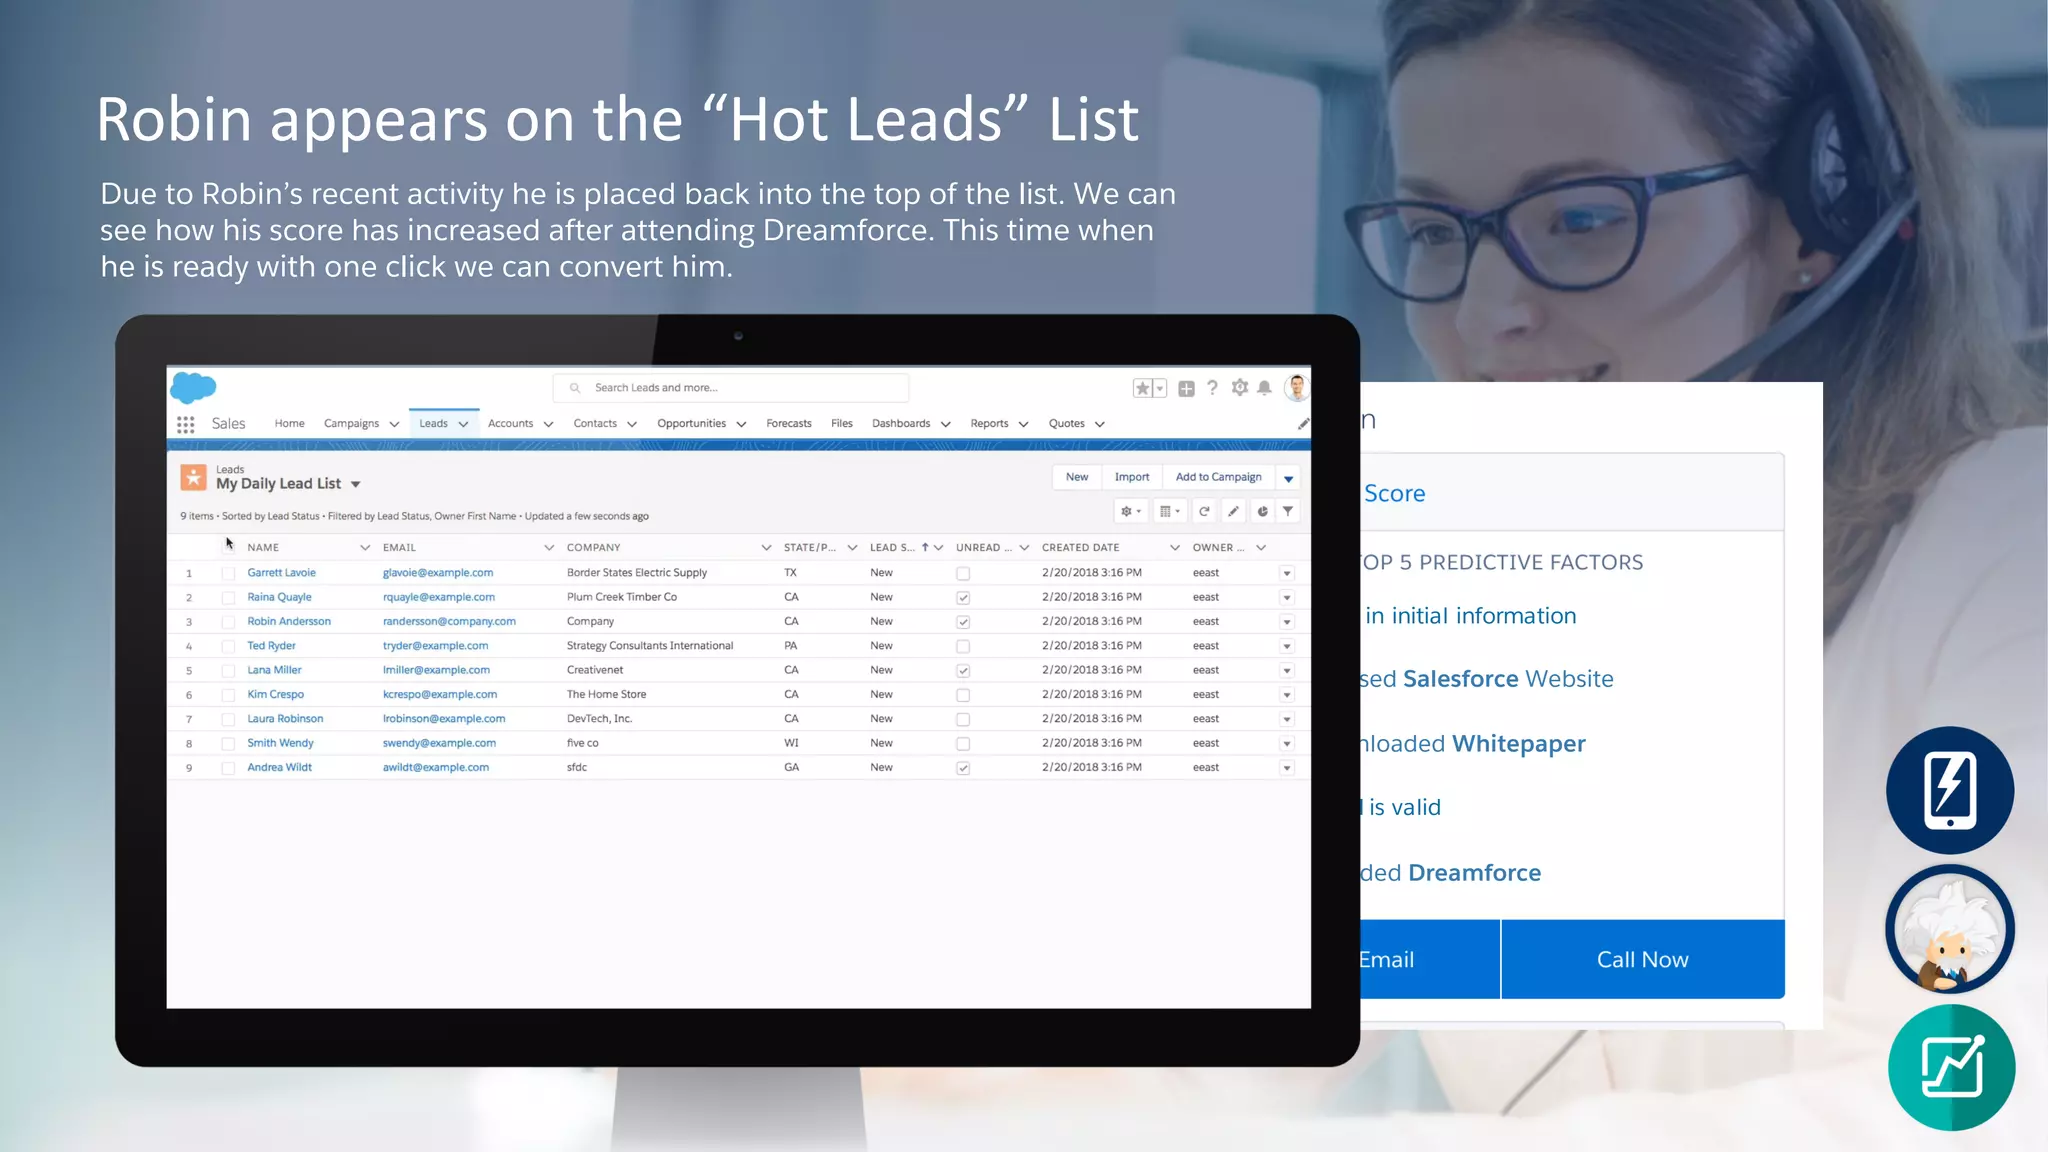The height and width of the screenshot is (1152, 2048).
Task: Open the Setup gear icon in header
Action: (x=1240, y=387)
